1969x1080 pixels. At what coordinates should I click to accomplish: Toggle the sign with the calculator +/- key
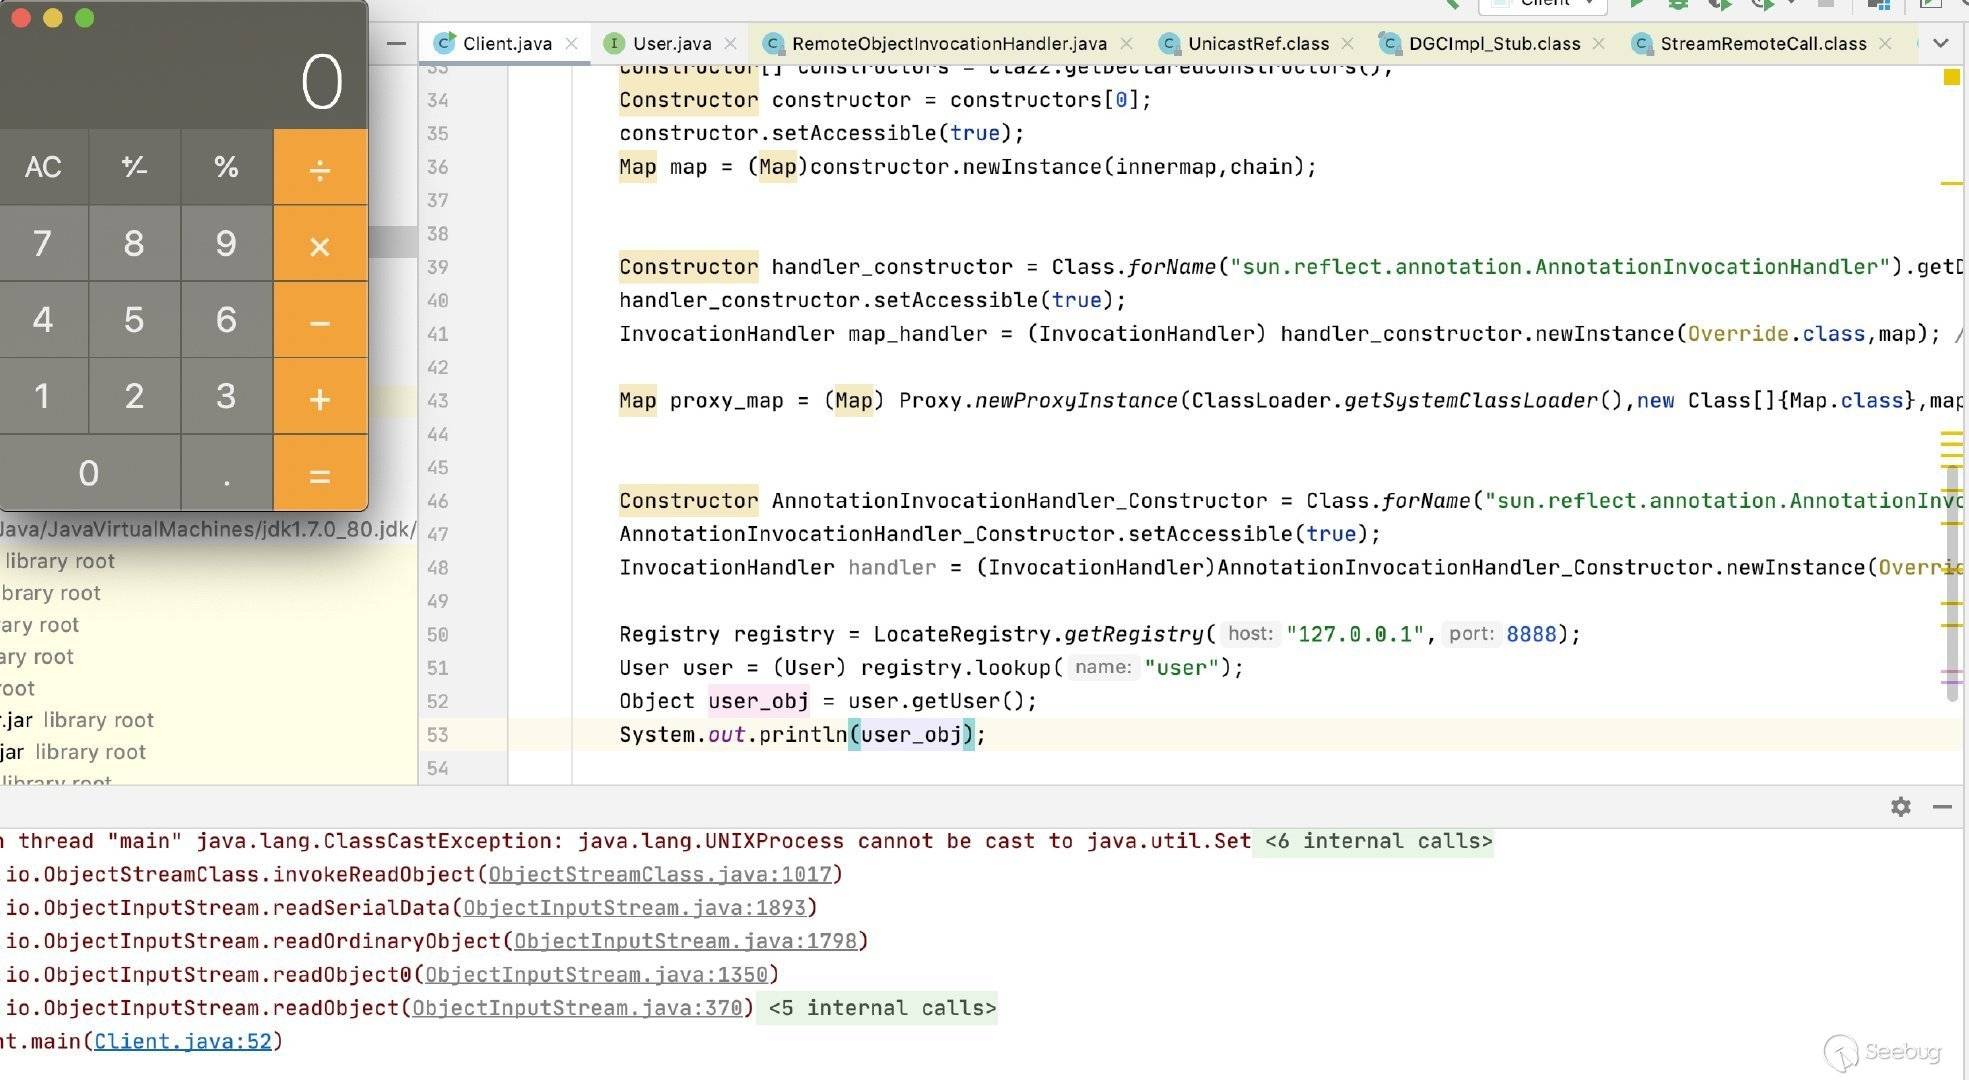pyautogui.click(x=134, y=166)
